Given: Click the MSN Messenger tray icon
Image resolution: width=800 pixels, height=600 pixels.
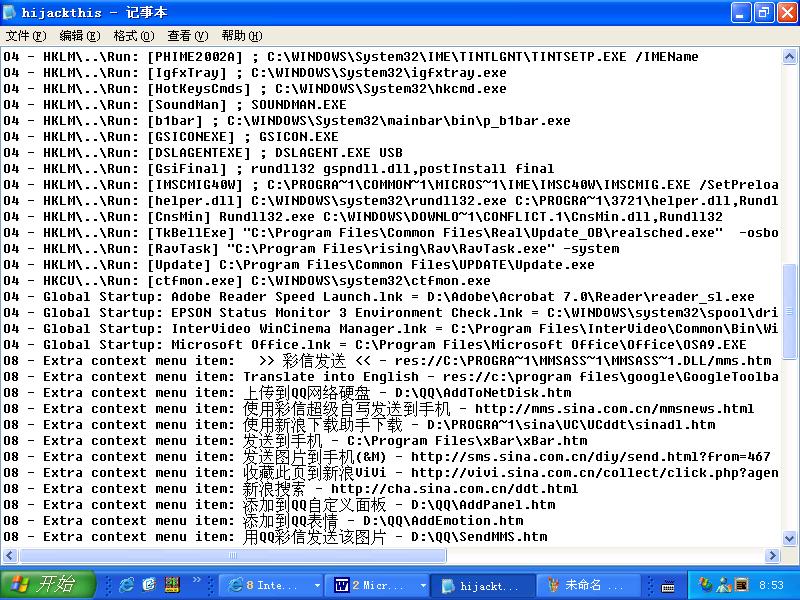Looking at the screenshot, I should click(x=706, y=585).
